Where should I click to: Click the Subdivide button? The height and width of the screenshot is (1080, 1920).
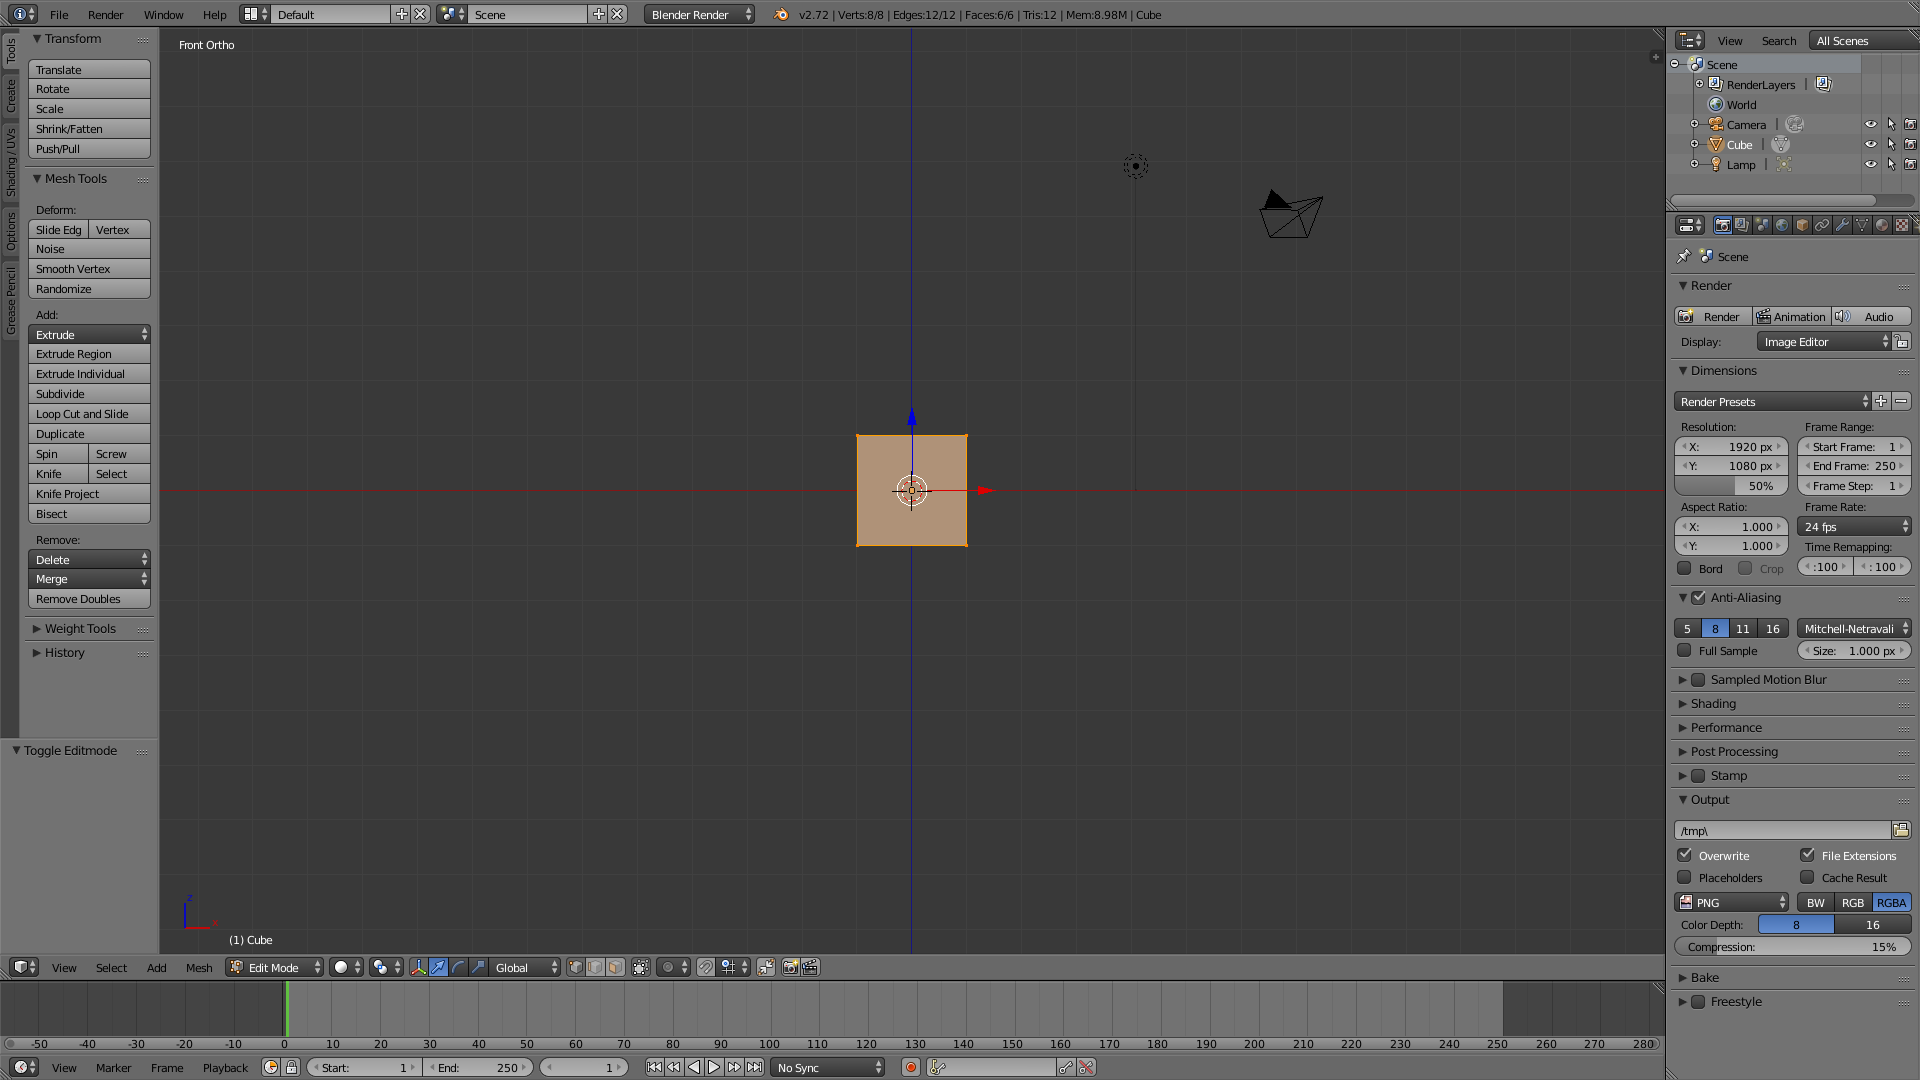(89, 394)
